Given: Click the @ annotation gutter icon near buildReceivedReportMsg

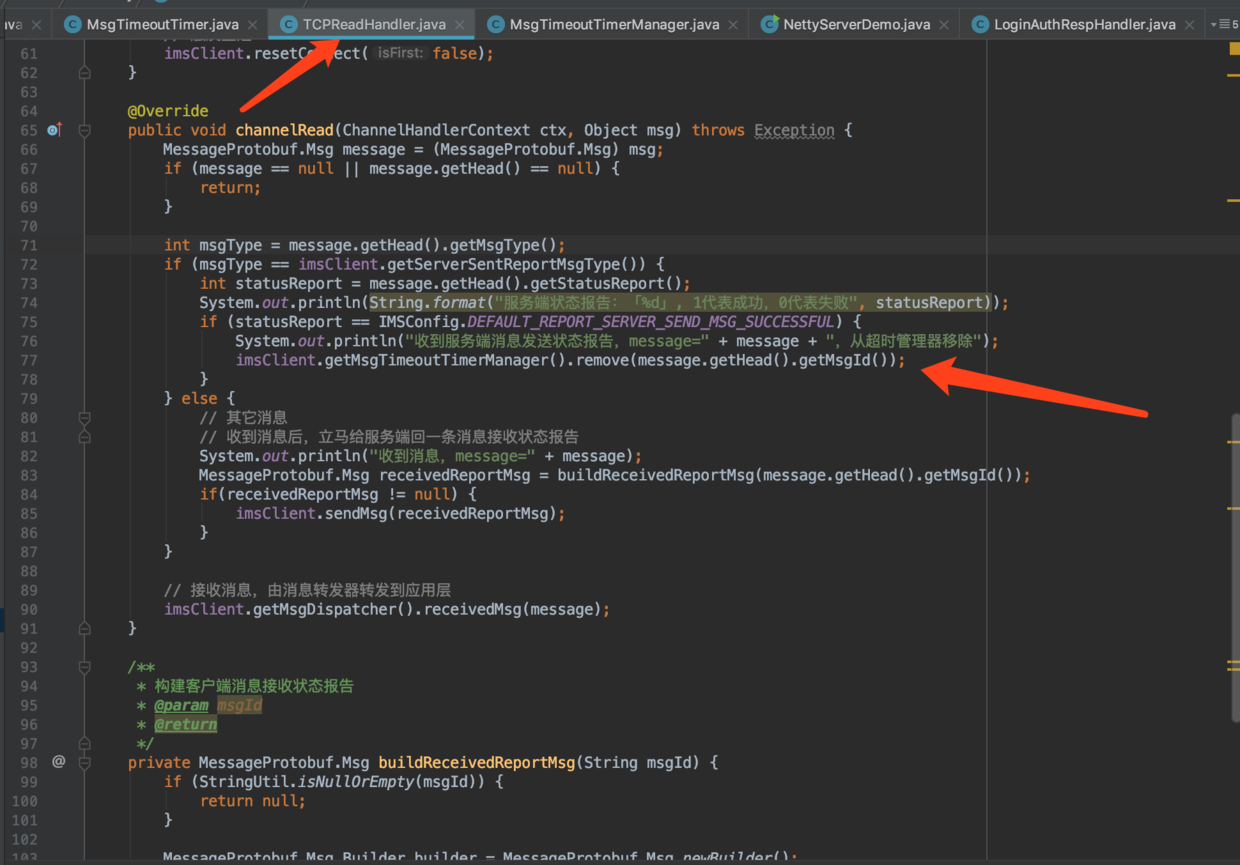Looking at the screenshot, I should [58, 761].
